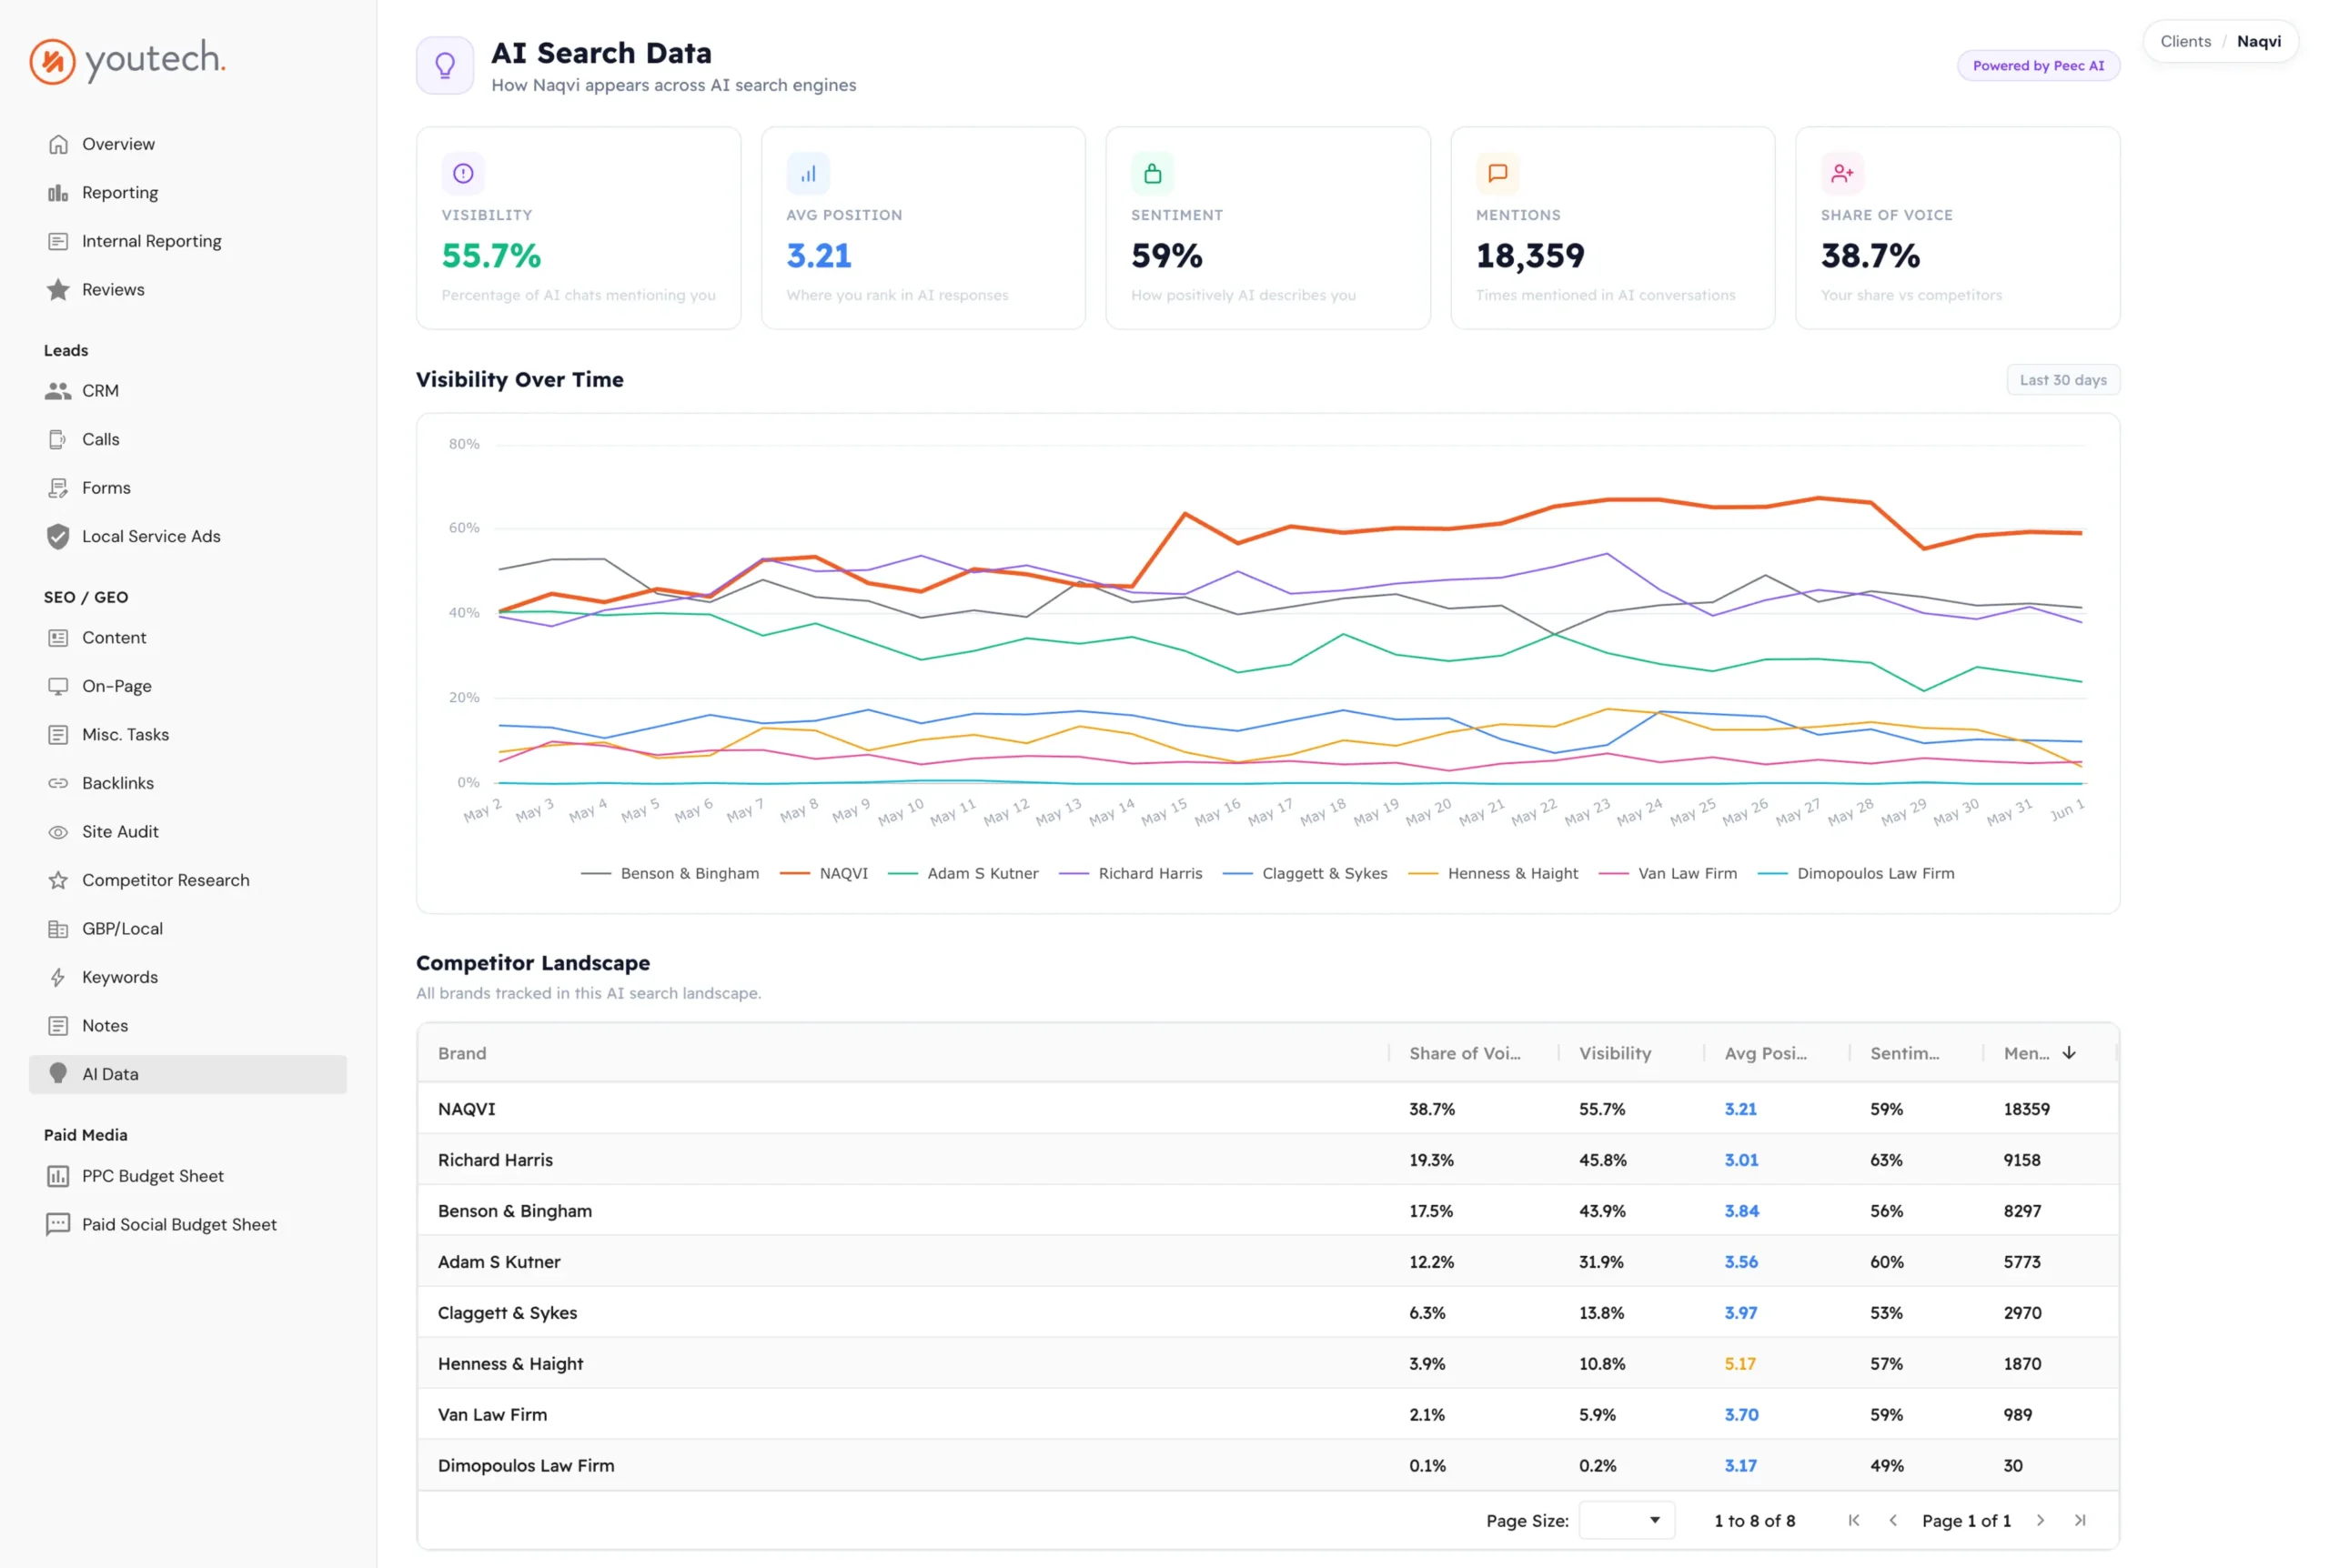Open the Page Size dropdown
This screenshot has width=2329, height=1568.
point(1626,1521)
